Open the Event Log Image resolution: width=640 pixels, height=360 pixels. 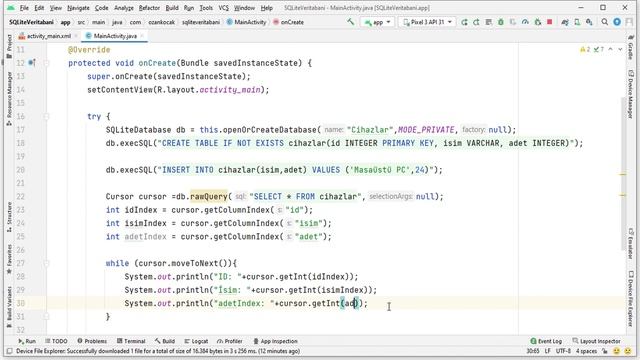point(546,341)
